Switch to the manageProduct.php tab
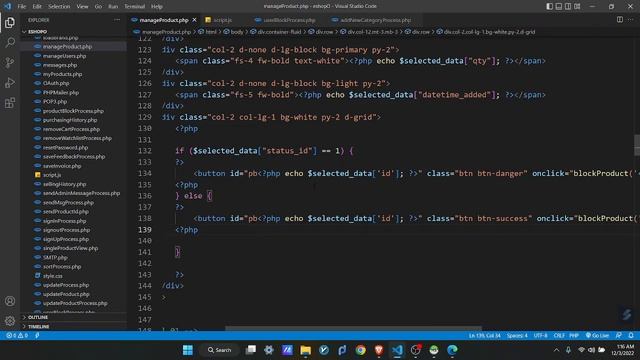The width and height of the screenshot is (640, 360). click(x=164, y=20)
